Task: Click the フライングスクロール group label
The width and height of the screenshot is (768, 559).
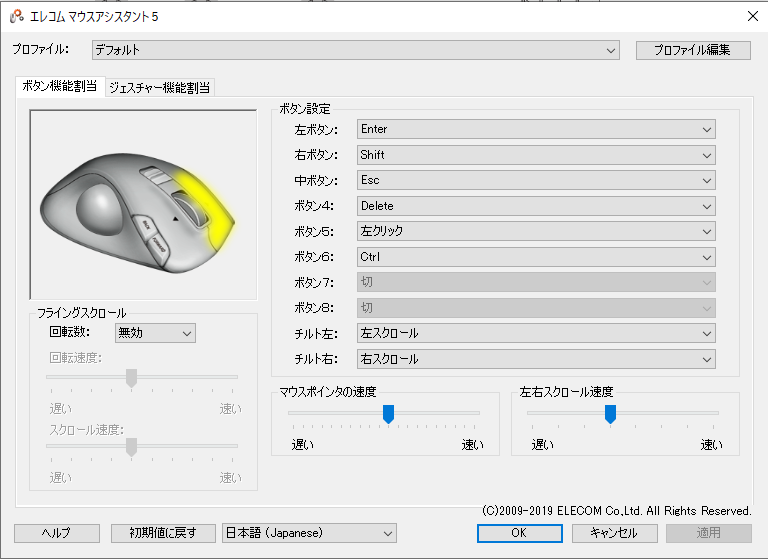Action: 82,313
